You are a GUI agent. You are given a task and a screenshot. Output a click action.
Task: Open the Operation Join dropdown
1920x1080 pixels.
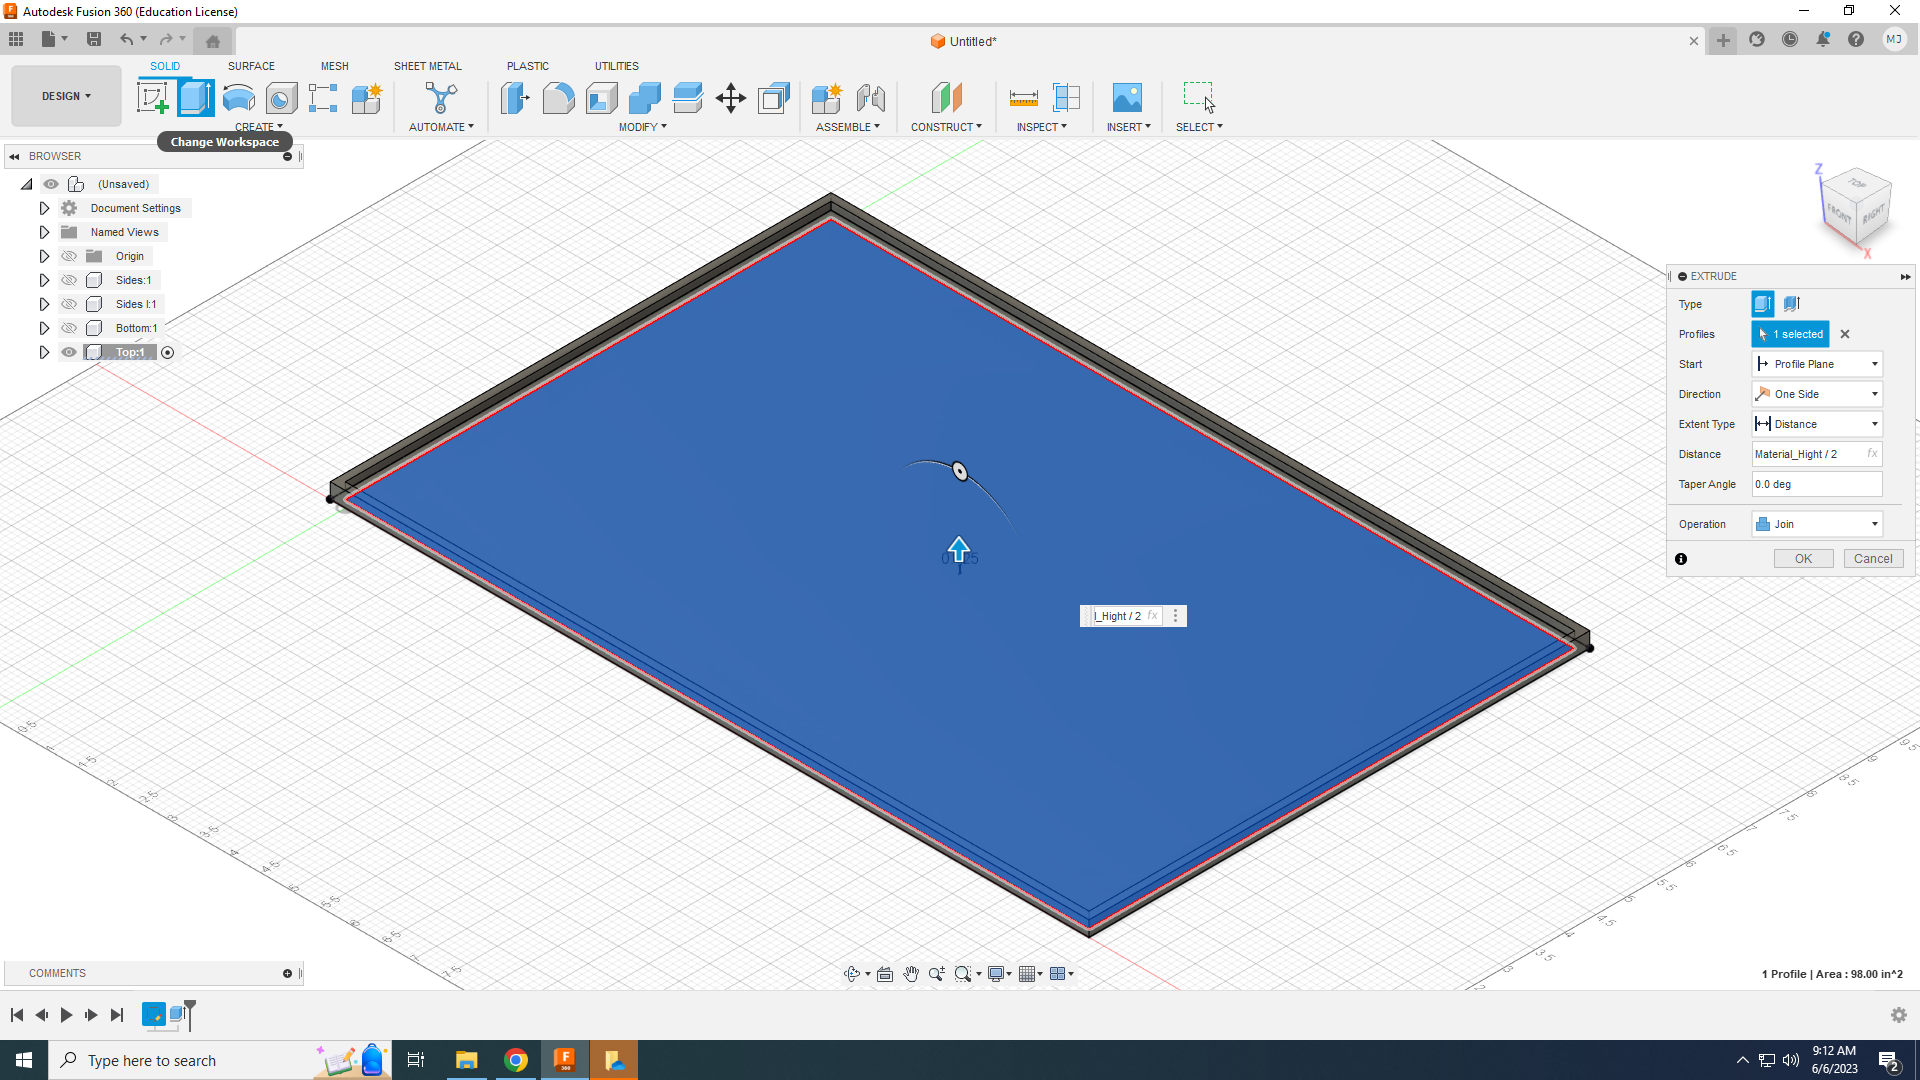[x=1817, y=524]
